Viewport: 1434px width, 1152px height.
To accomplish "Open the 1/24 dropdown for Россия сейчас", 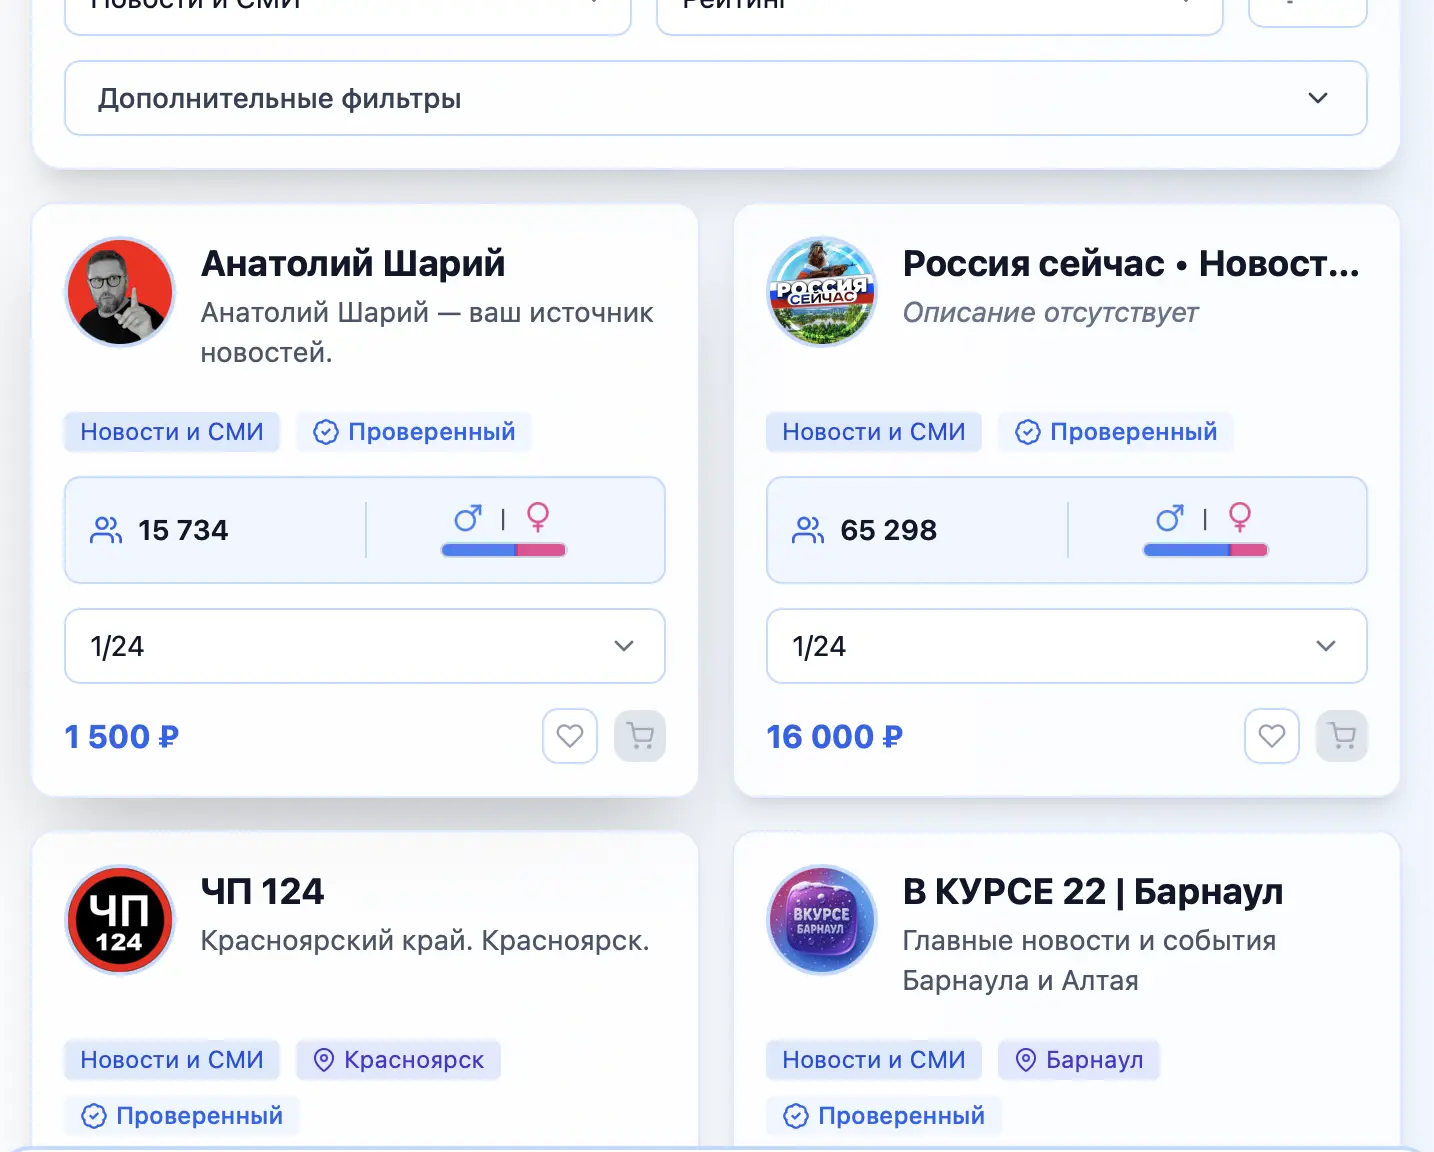I will (1066, 646).
